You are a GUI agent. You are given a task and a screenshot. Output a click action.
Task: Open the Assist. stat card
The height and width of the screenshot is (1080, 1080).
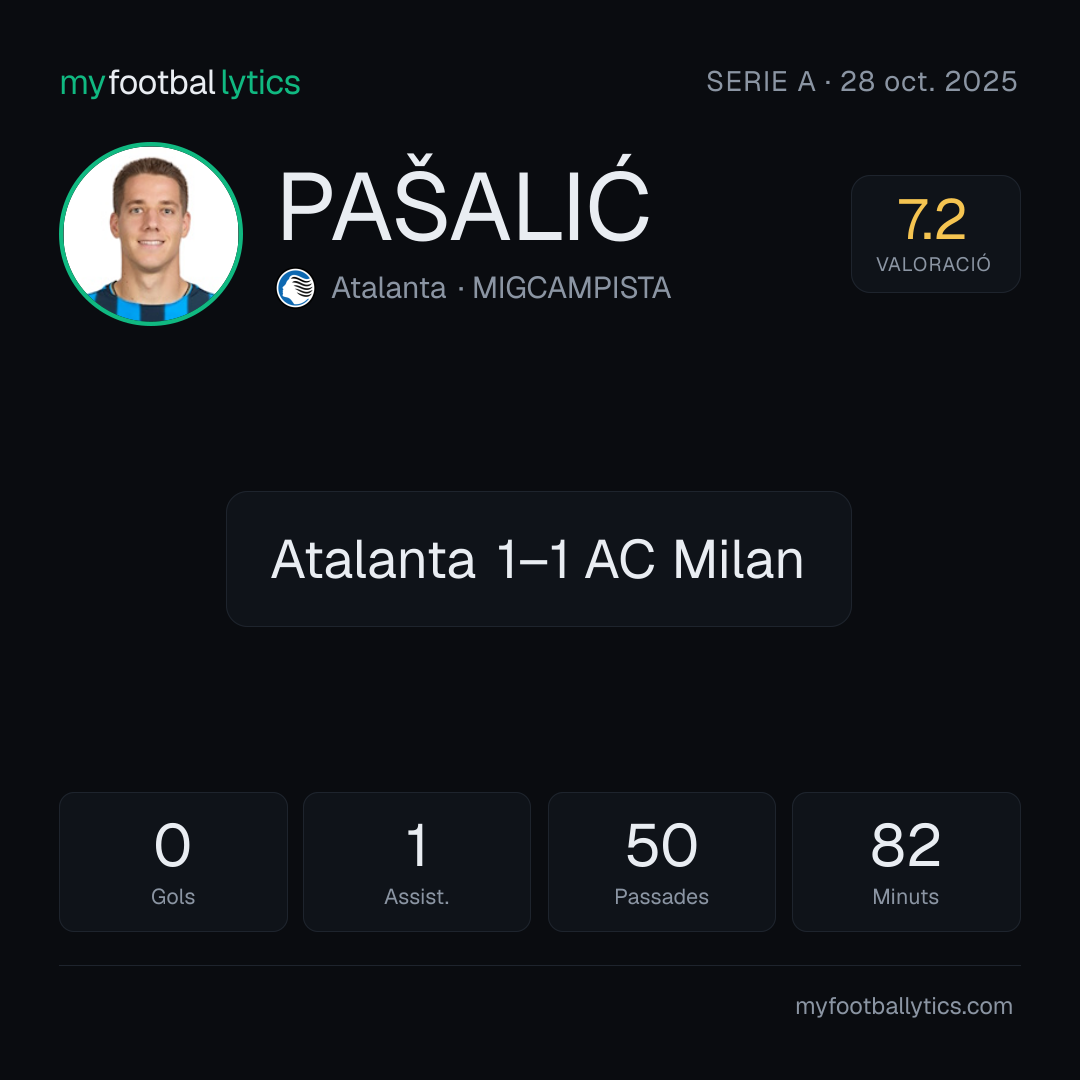click(417, 862)
